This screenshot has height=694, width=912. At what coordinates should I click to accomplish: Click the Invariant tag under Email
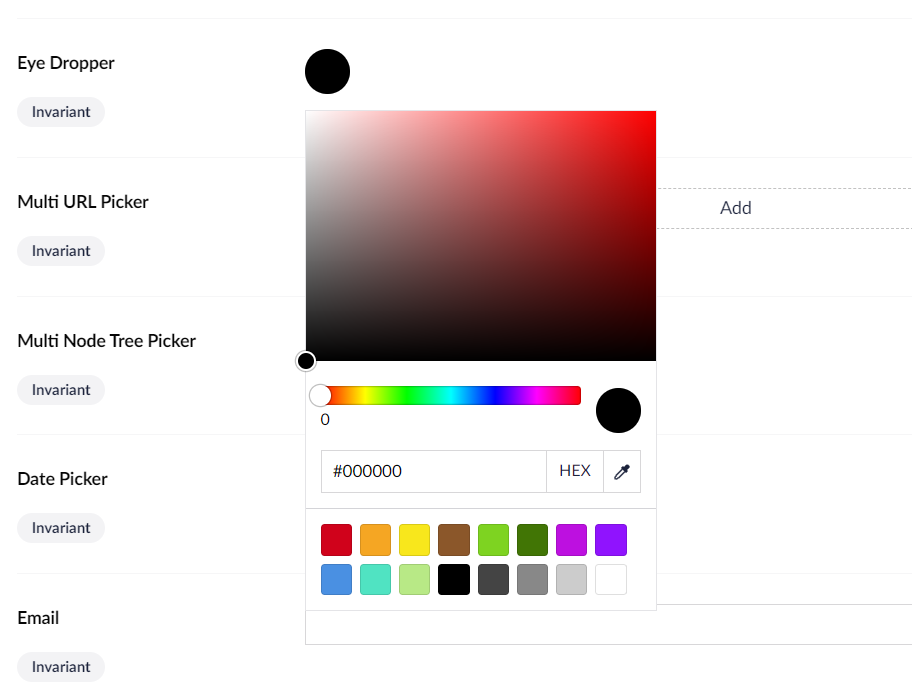pyautogui.click(x=60, y=666)
